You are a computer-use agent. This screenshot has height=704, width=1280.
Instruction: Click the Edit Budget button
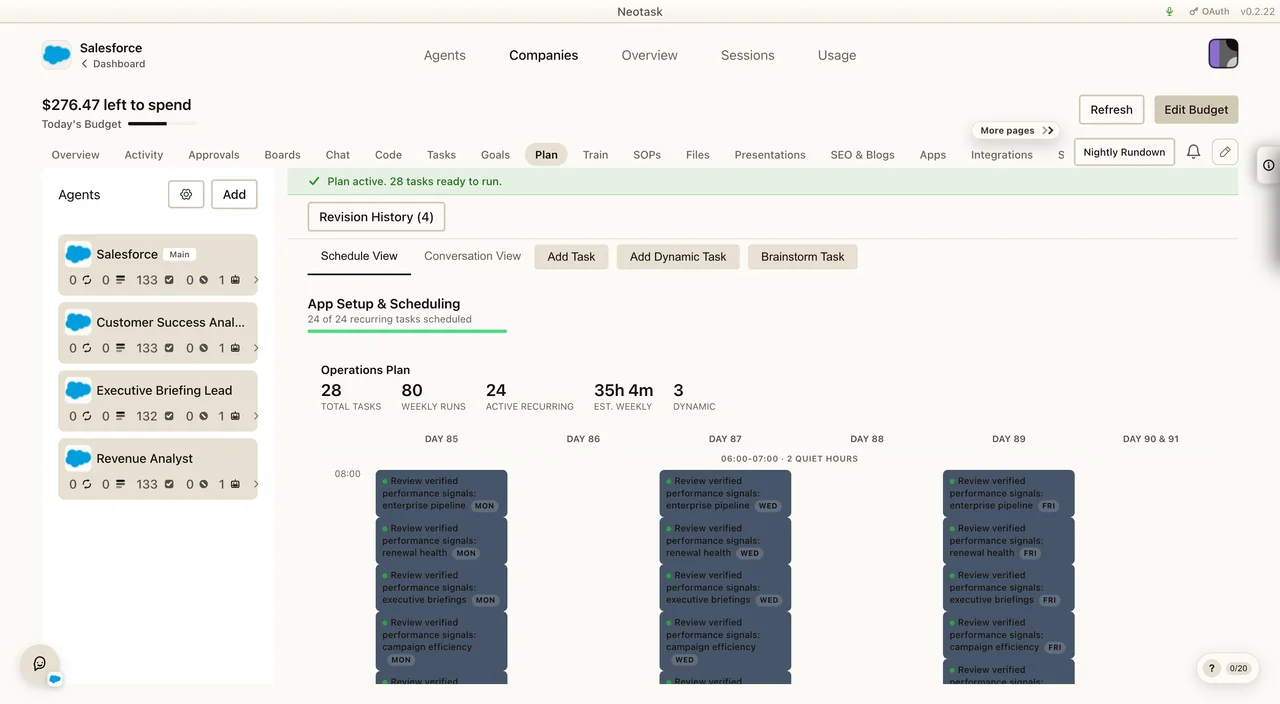[1196, 110]
